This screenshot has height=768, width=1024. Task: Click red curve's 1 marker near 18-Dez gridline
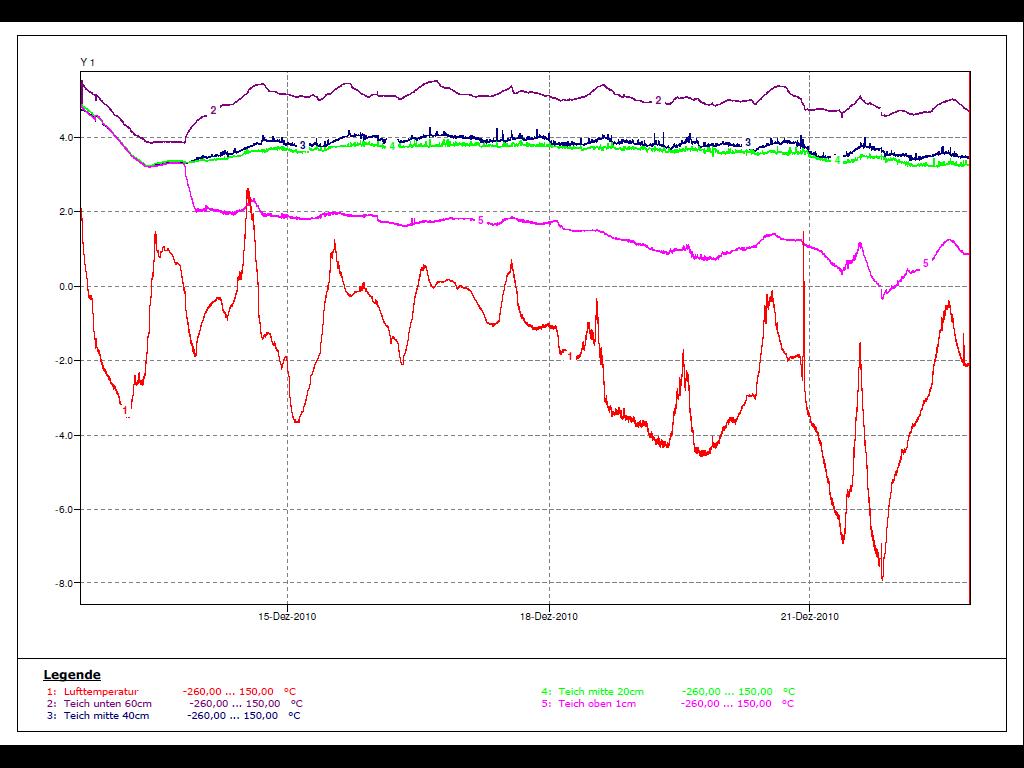click(570, 355)
